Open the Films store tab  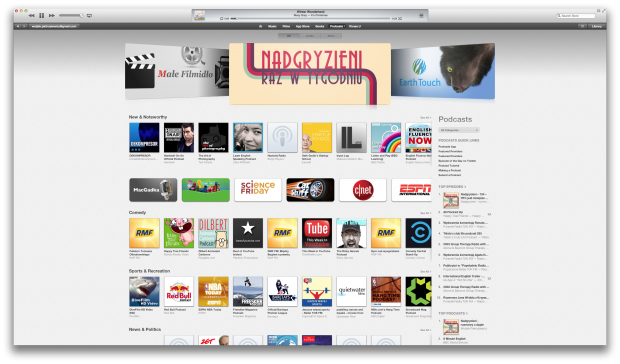pyautogui.click(x=286, y=26)
